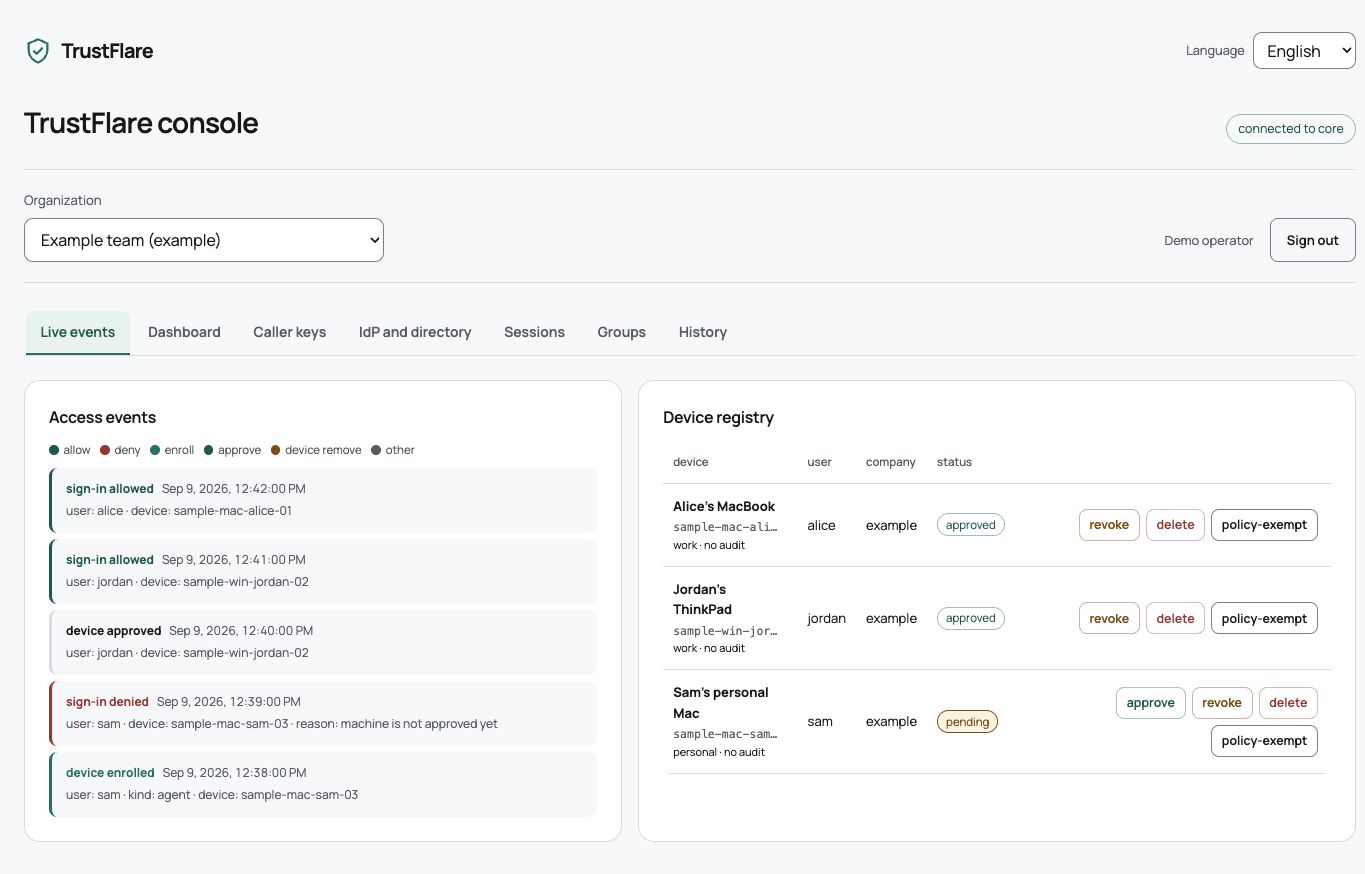Click user alice in the device registry
The image size is (1365, 874).
click(x=821, y=525)
